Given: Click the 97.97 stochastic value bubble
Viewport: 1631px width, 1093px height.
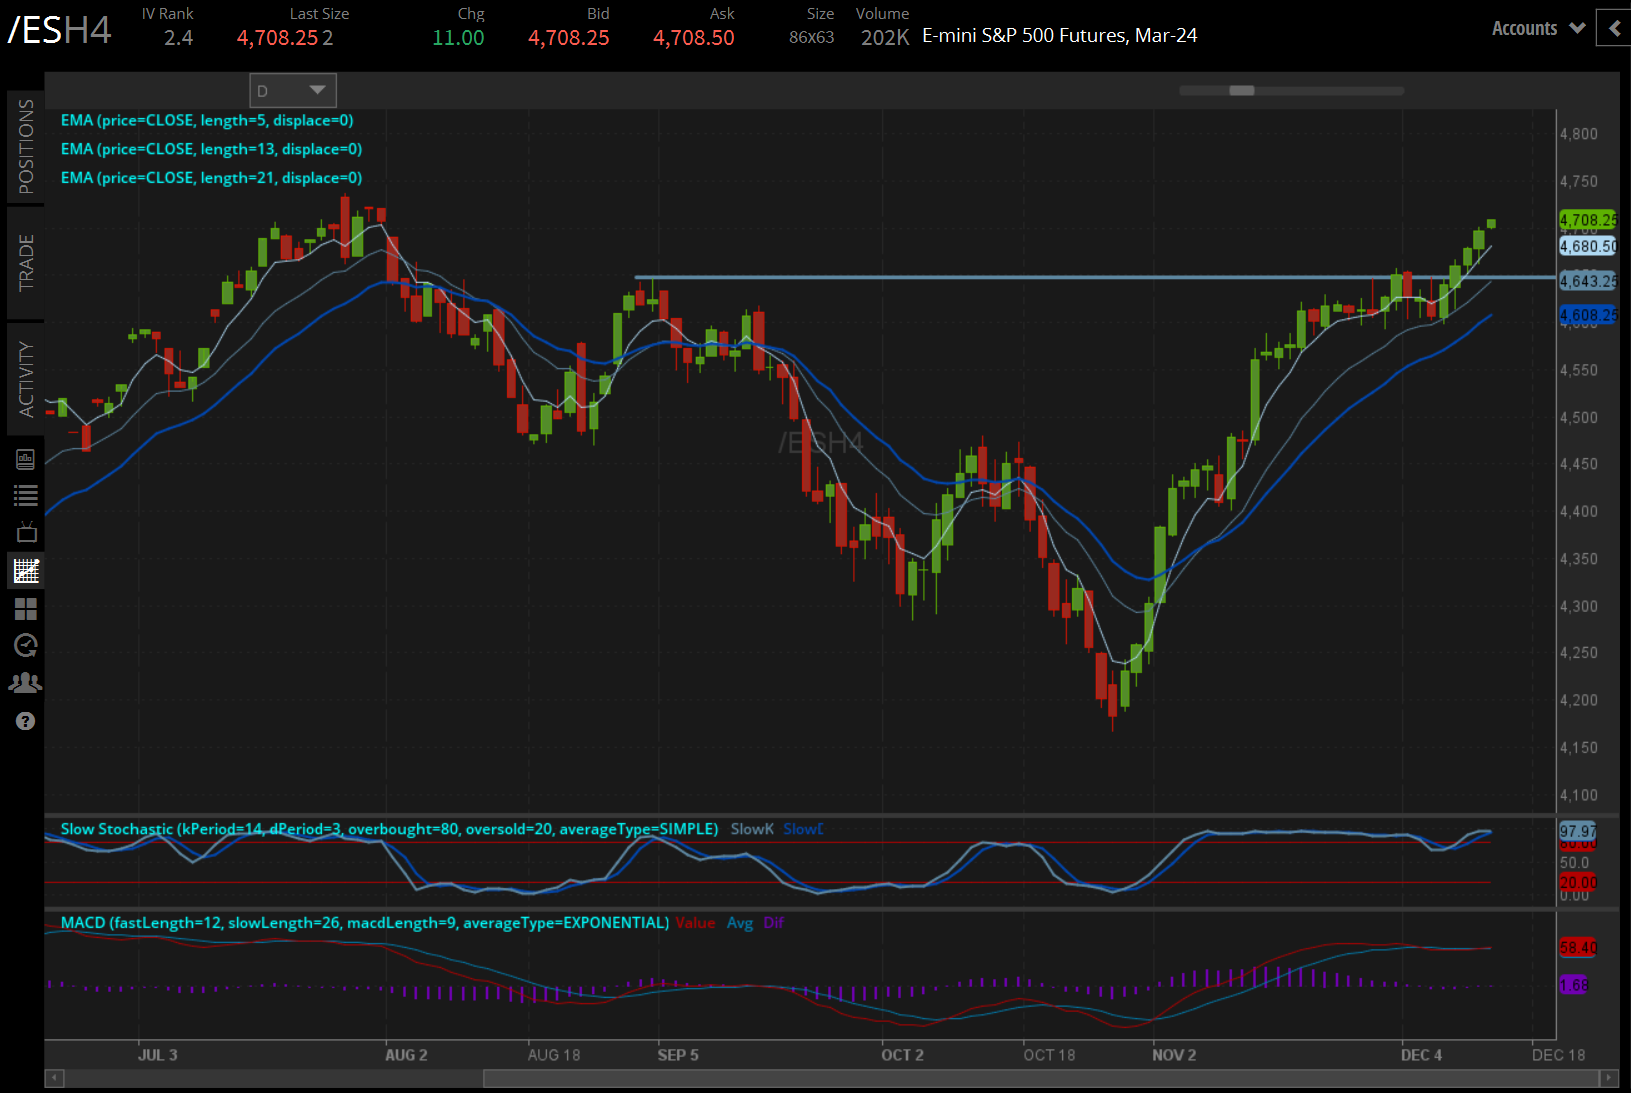Looking at the screenshot, I should [1578, 831].
